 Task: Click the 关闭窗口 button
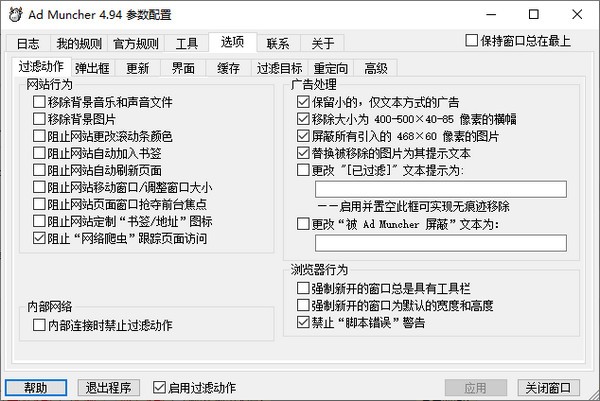[548, 388]
